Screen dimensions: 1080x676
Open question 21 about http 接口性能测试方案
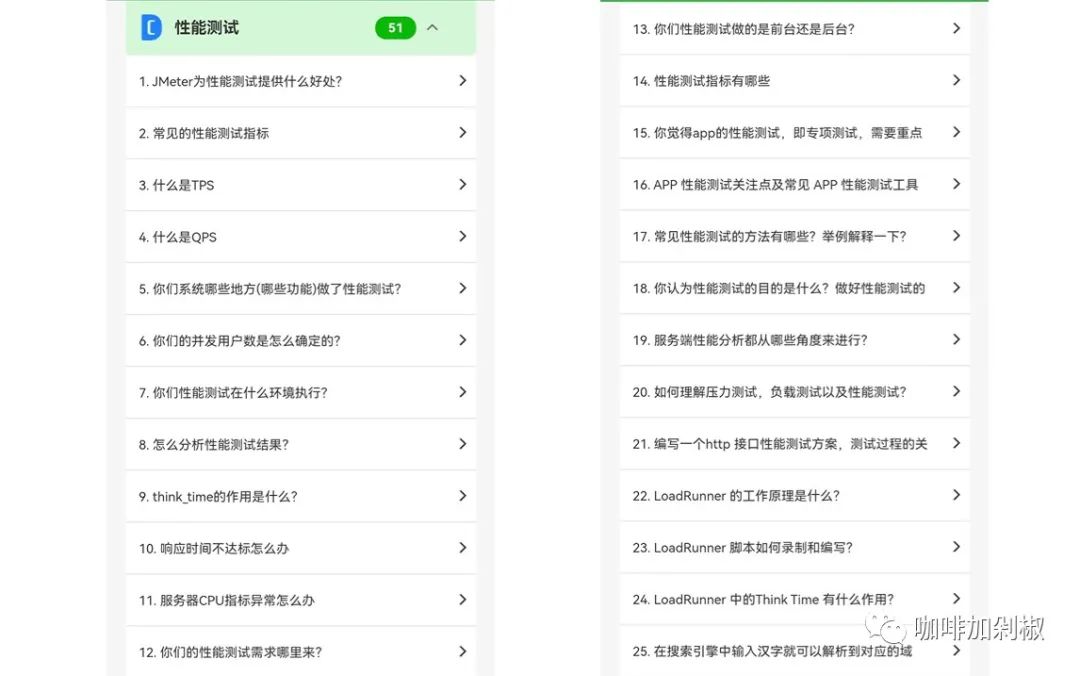pos(795,444)
